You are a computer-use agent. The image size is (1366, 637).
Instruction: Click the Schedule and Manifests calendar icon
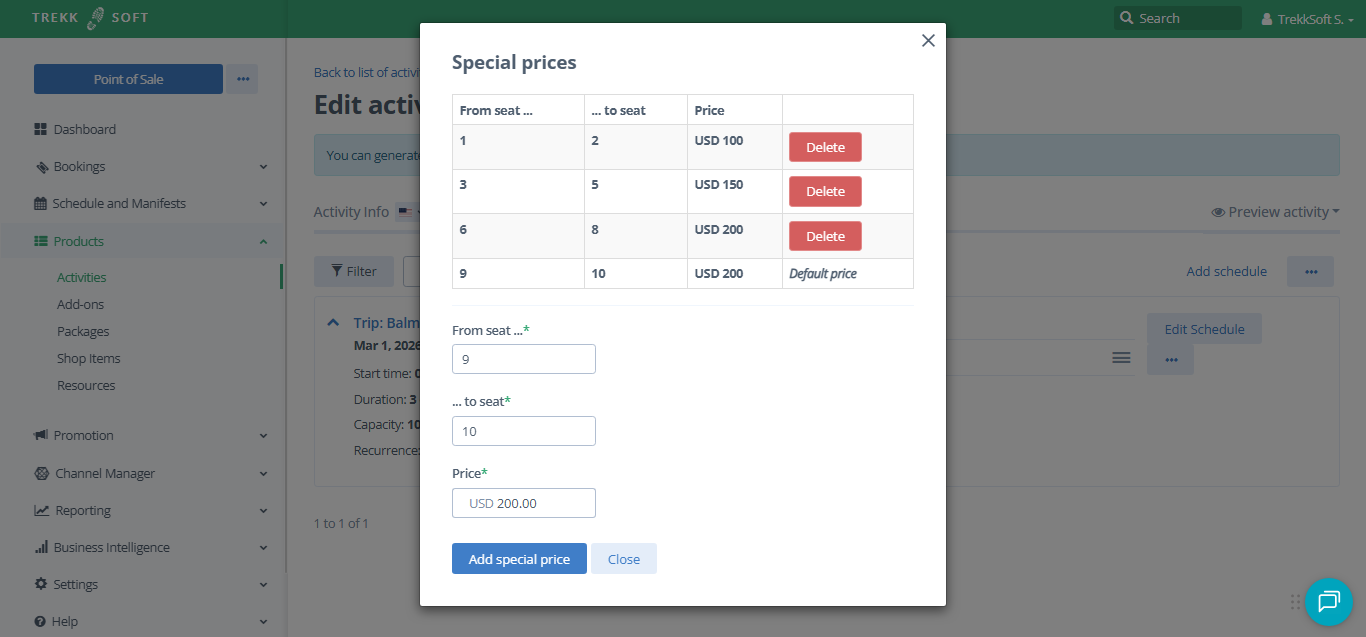pos(41,204)
